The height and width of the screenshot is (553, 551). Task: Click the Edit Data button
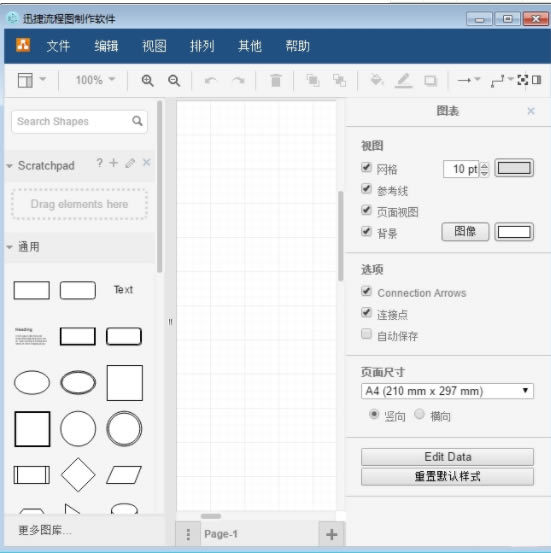[x=447, y=457]
